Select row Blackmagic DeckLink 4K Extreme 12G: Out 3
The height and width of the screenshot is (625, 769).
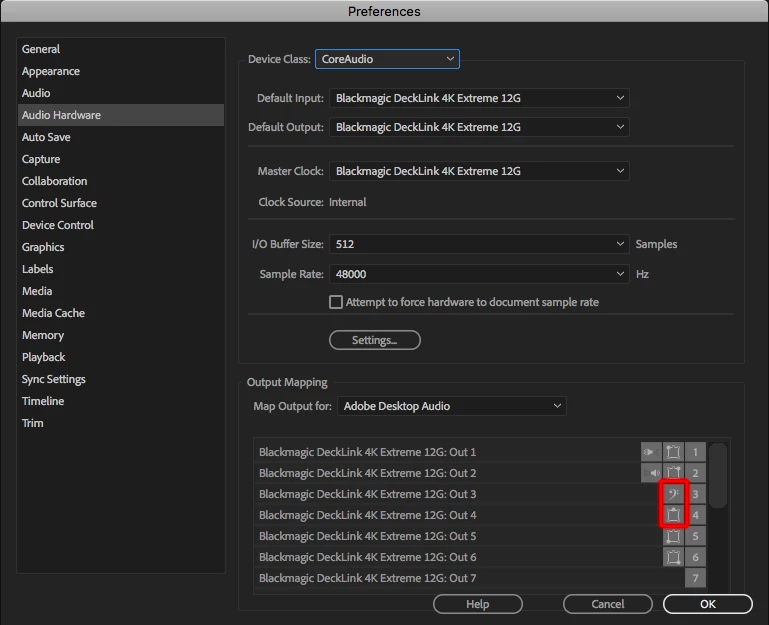tap(480, 494)
